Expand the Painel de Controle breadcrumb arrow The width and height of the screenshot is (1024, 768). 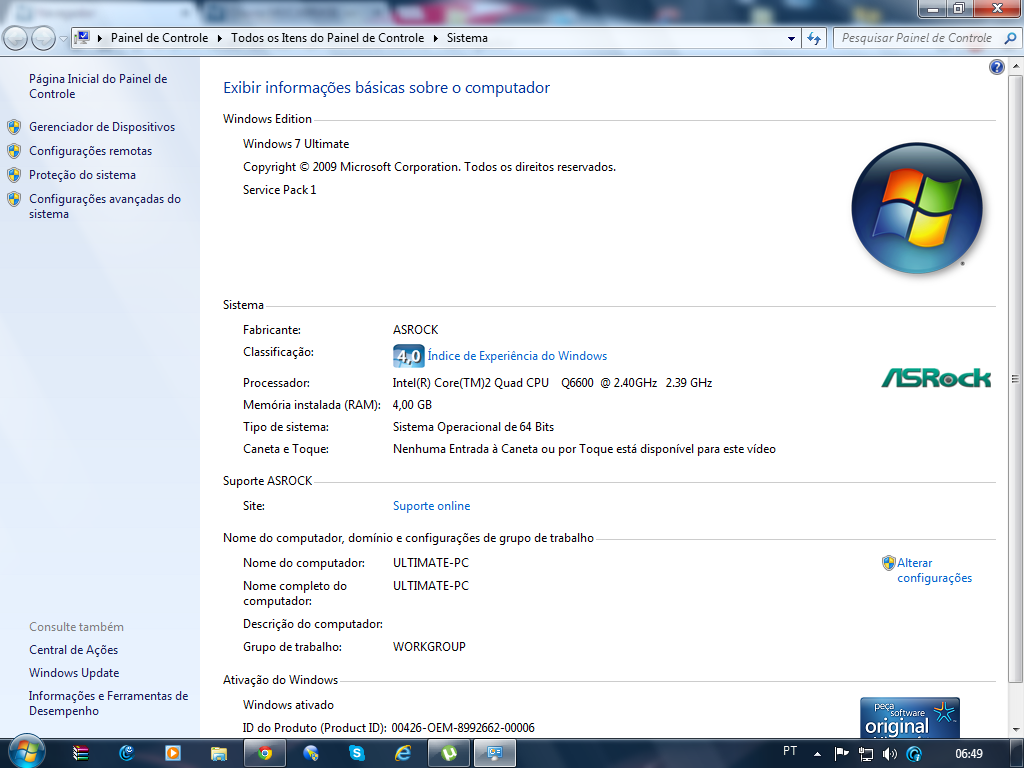pyautogui.click(x=219, y=38)
